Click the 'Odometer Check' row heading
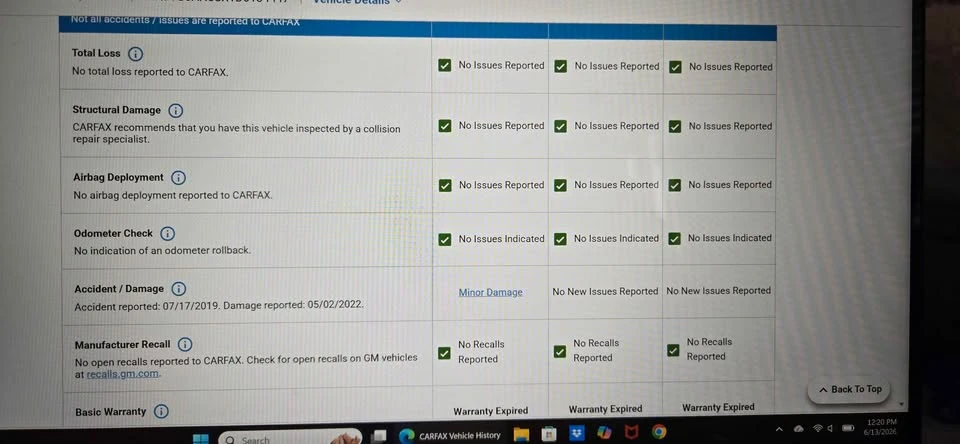Screen dimensions: 960x444 click(113, 233)
